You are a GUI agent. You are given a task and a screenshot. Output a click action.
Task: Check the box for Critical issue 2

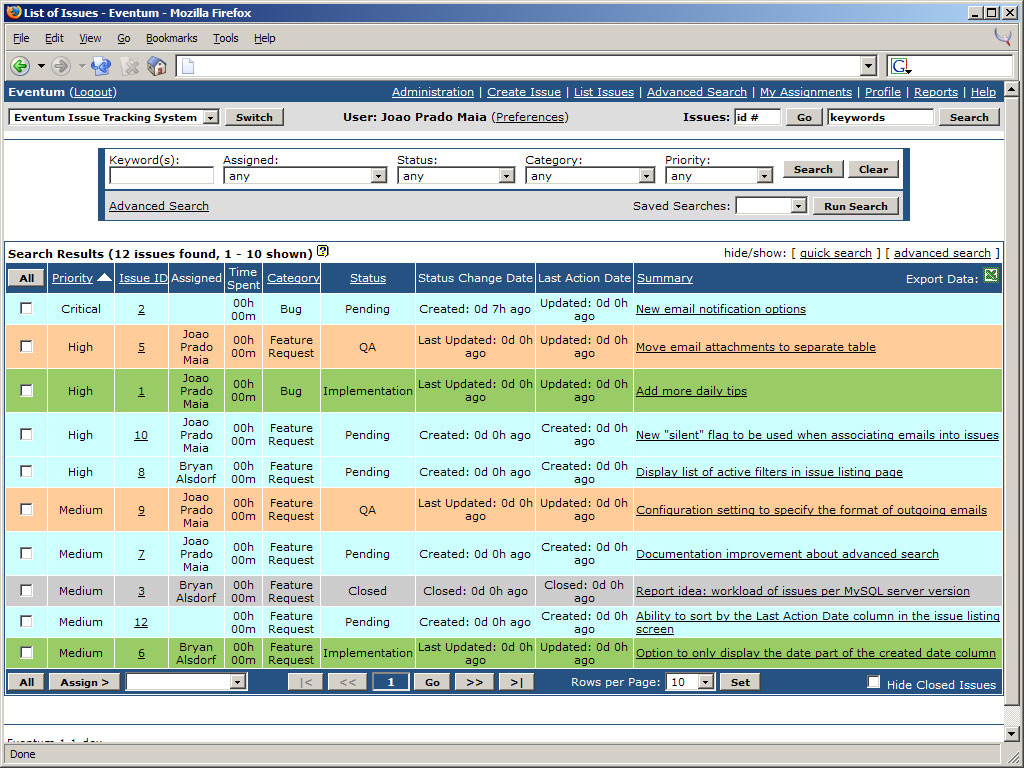[x=26, y=308]
